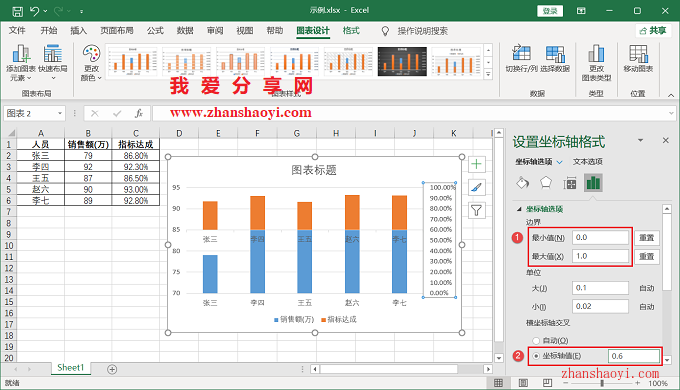This screenshot has height=390, width=680.
Task: Open the Data tab
Action: tap(185, 30)
